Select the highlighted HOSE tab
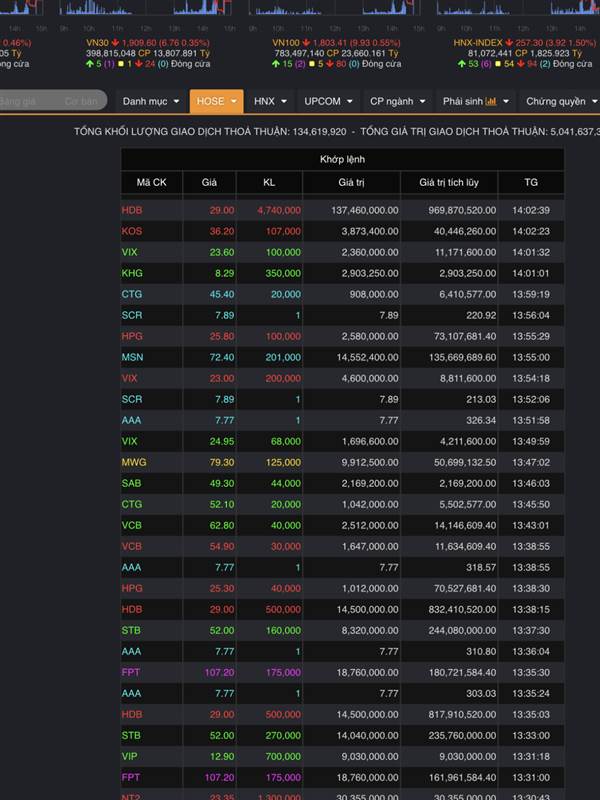The height and width of the screenshot is (800, 600). pyautogui.click(x=216, y=101)
